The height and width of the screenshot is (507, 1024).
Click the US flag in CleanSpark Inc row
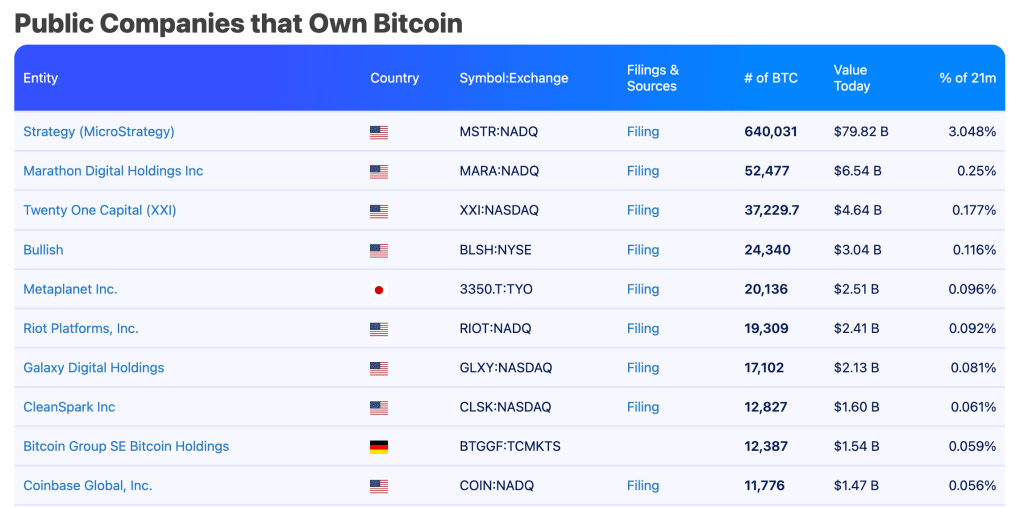[x=378, y=408]
